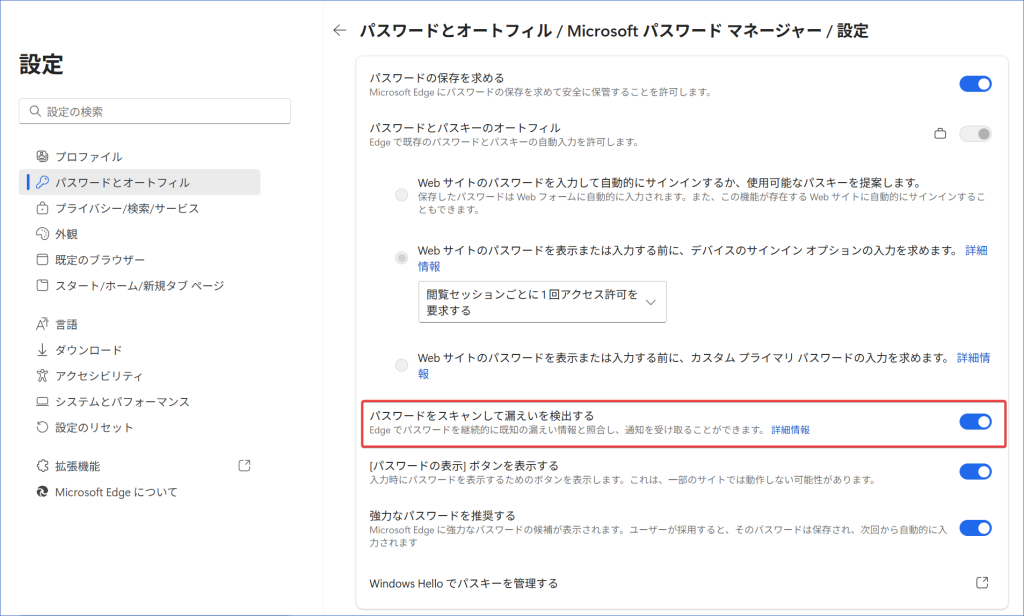Viewport: 1024px width, 616px height.
Task: Open 言語 settings in the sidebar
Action: 68,325
